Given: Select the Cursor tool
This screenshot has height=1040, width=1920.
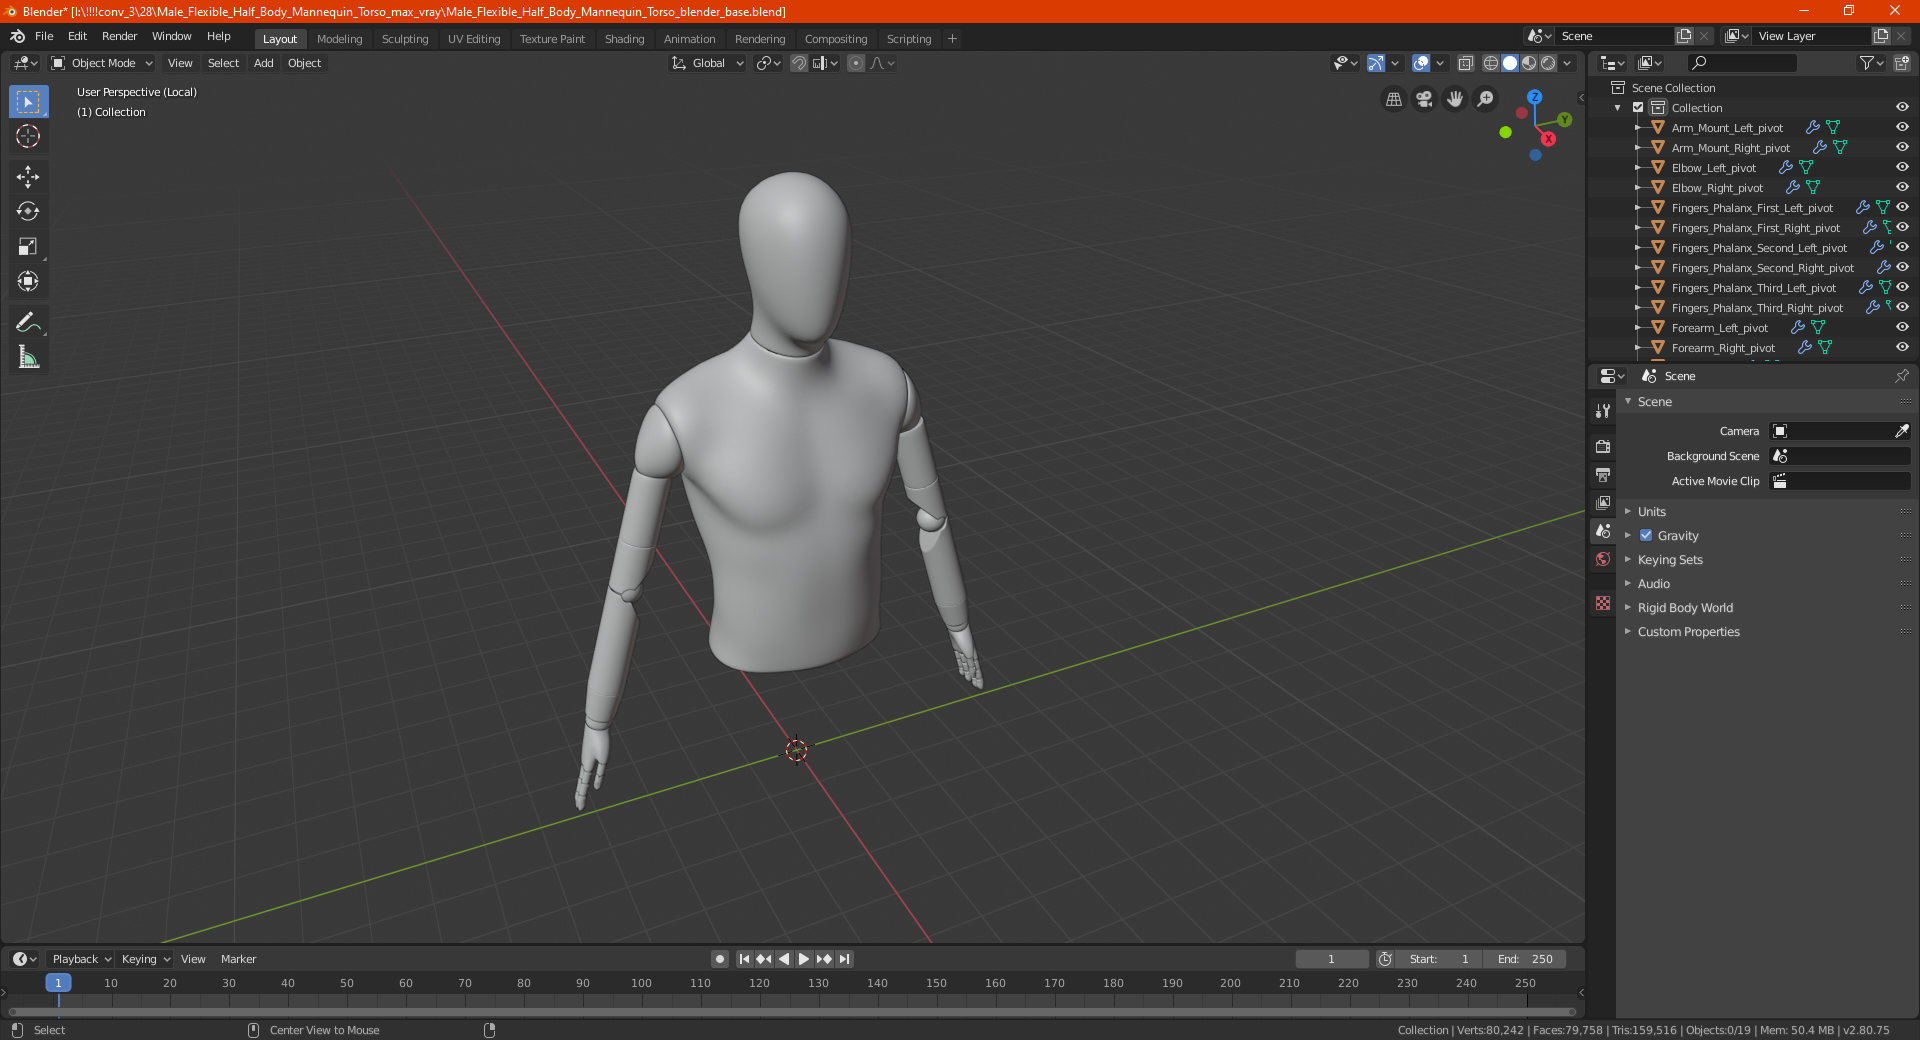Looking at the screenshot, I should 28,136.
